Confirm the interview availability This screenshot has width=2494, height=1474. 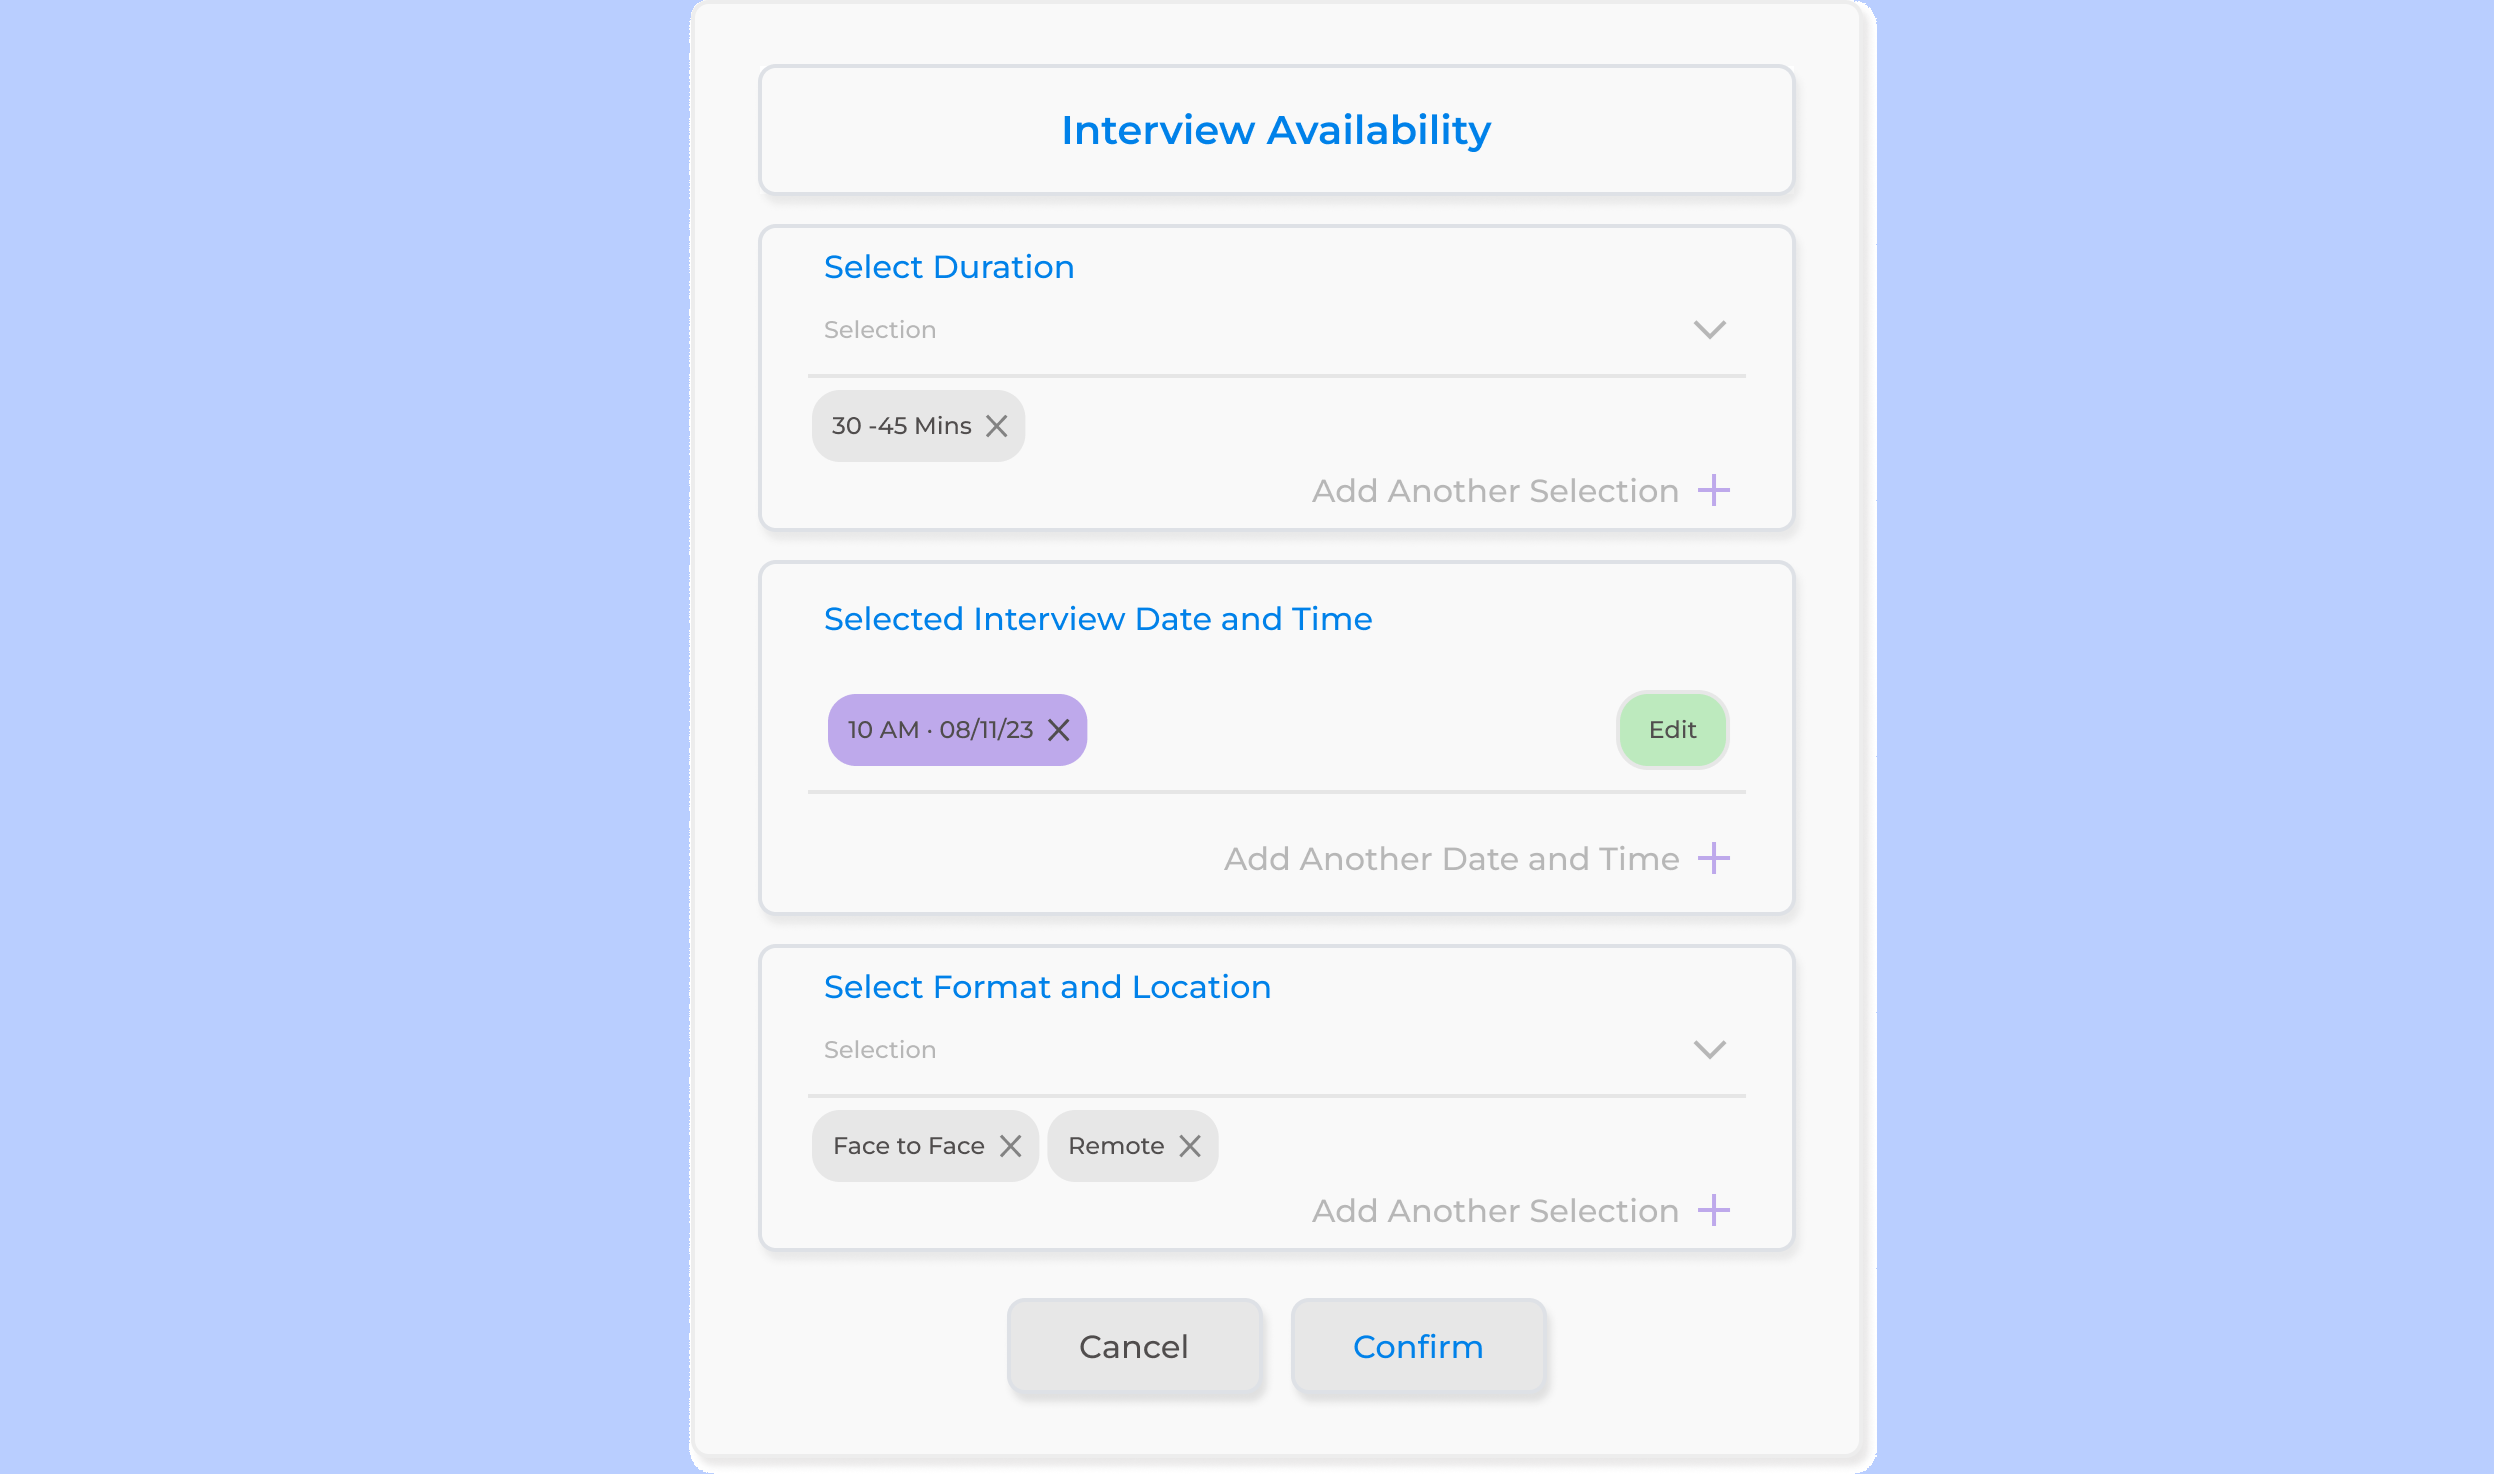coord(1418,1347)
